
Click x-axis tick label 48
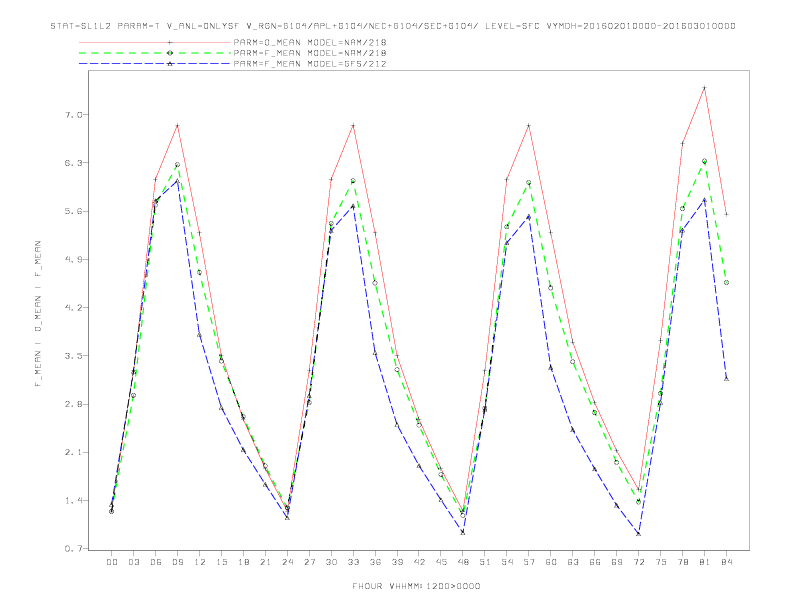463,562
